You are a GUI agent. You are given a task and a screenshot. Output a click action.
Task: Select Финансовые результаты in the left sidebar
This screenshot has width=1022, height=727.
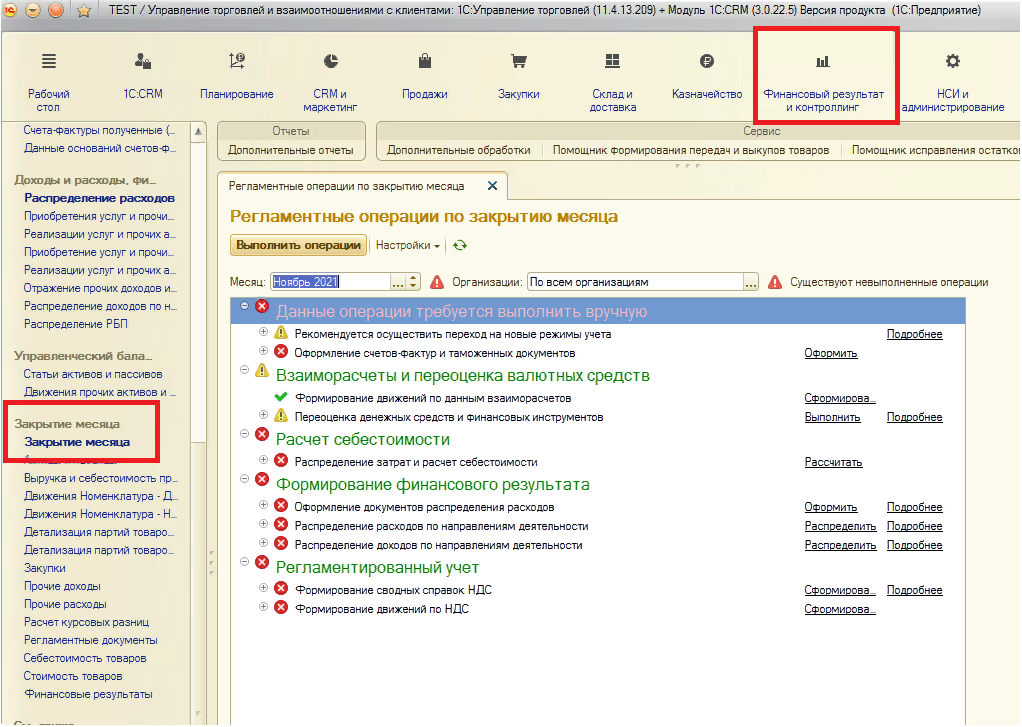[88, 694]
